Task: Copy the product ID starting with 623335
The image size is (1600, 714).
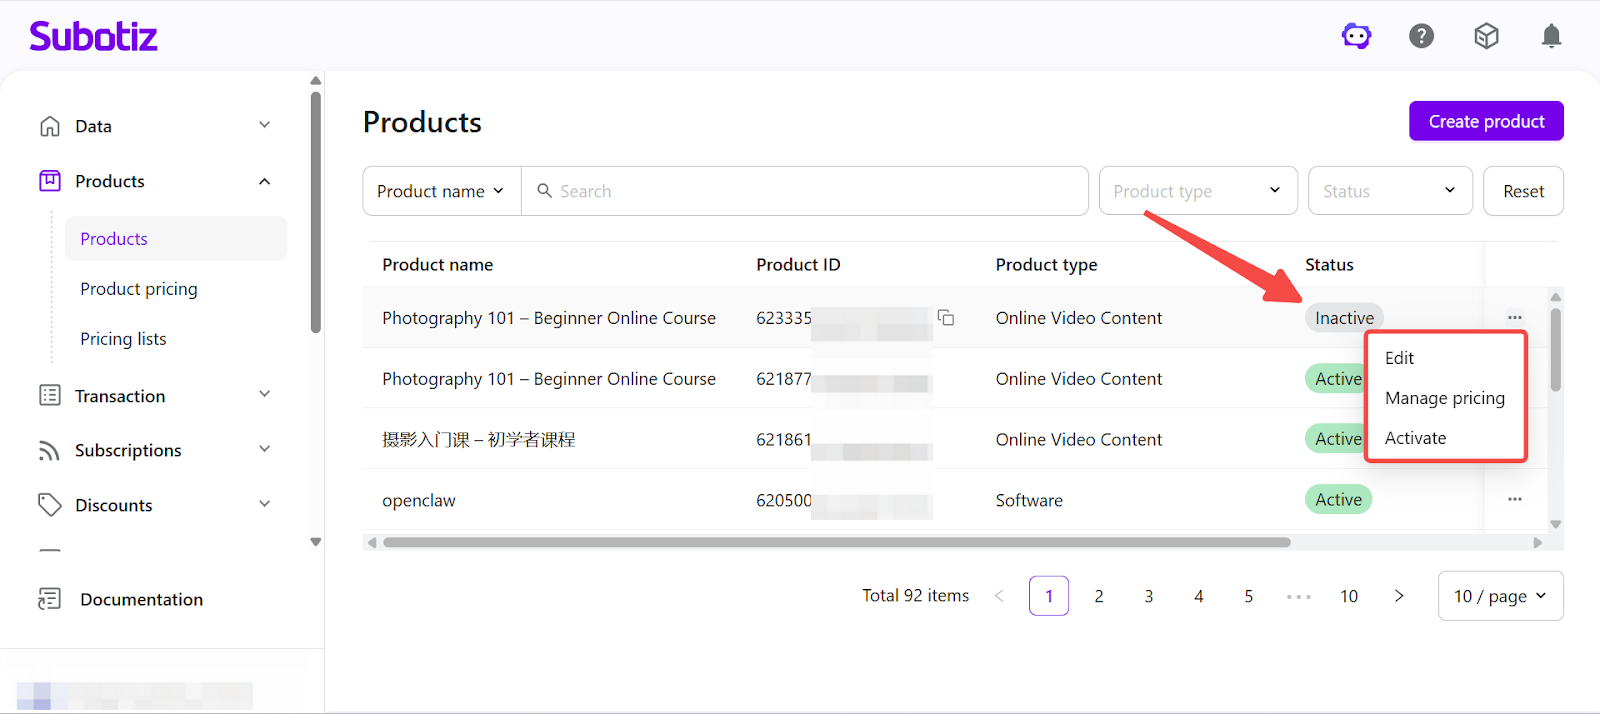Action: coord(945,318)
